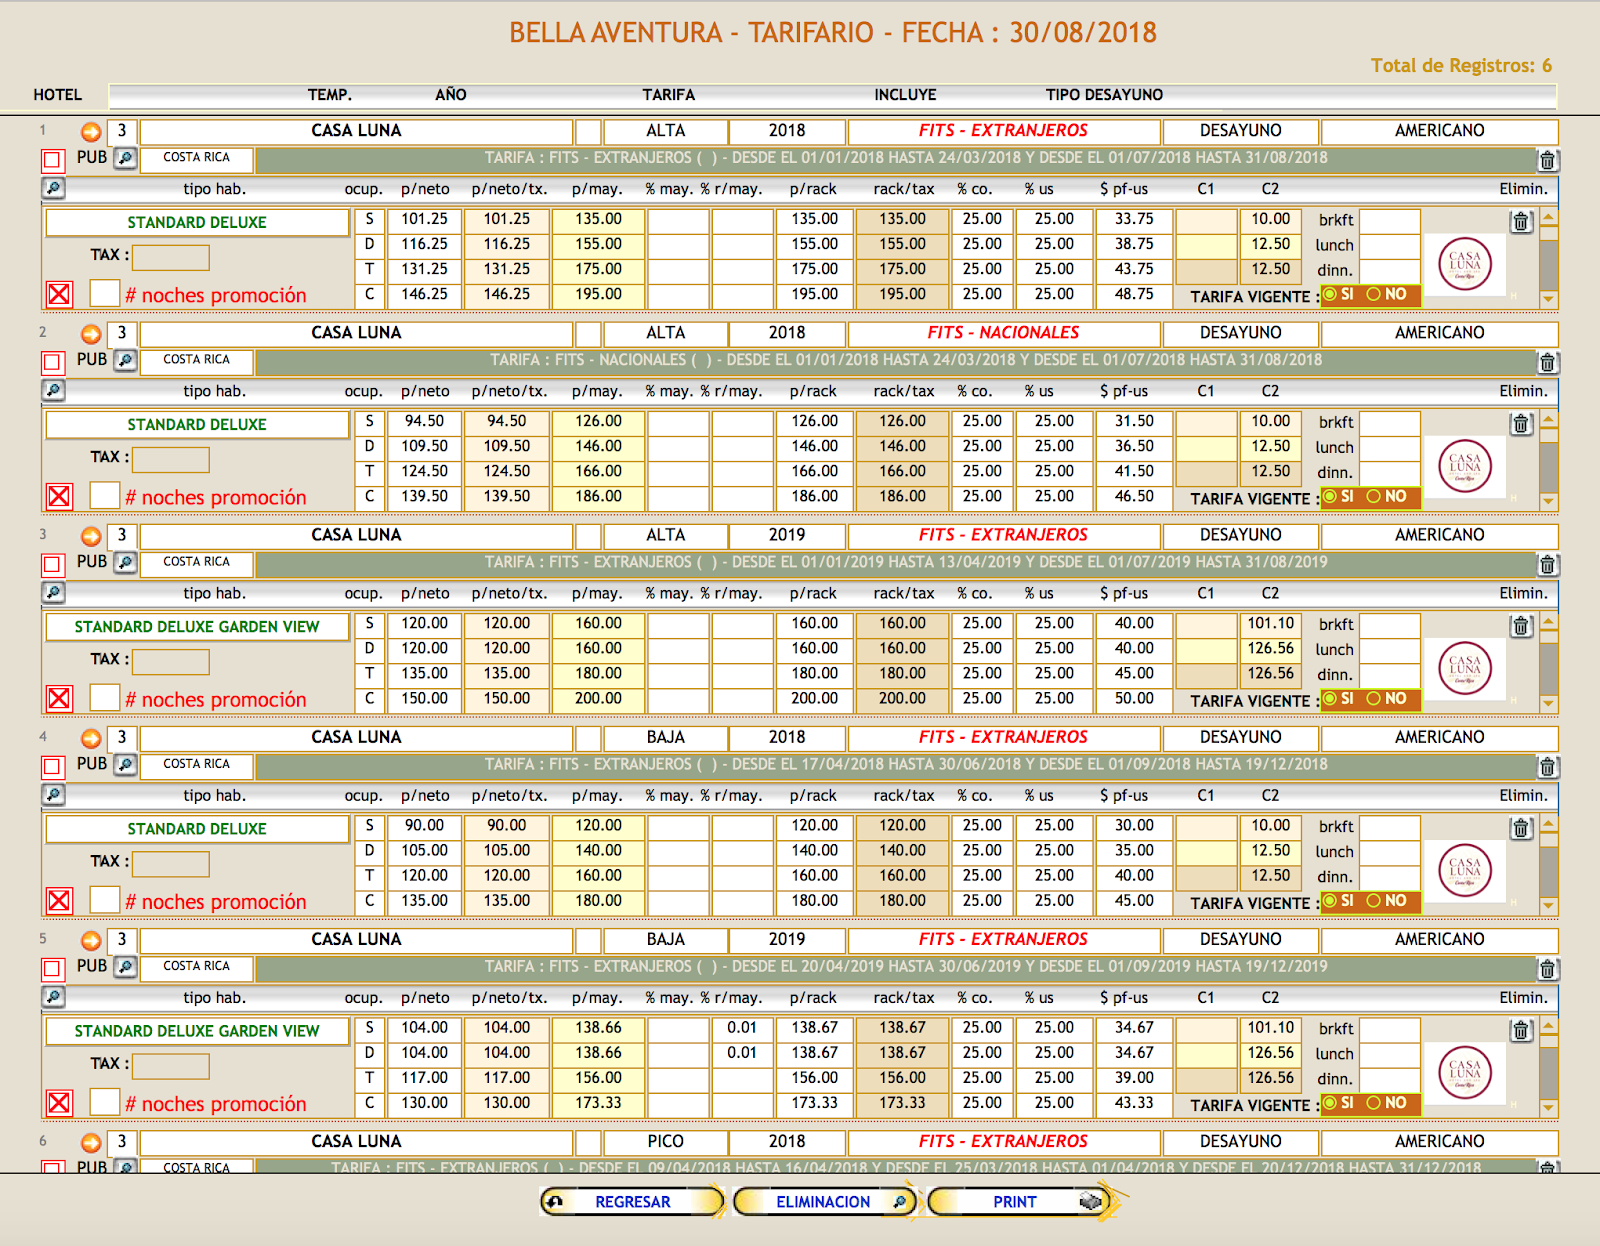Click the HOTEL column header
Screen dimensions: 1600x1246
[57, 95]
